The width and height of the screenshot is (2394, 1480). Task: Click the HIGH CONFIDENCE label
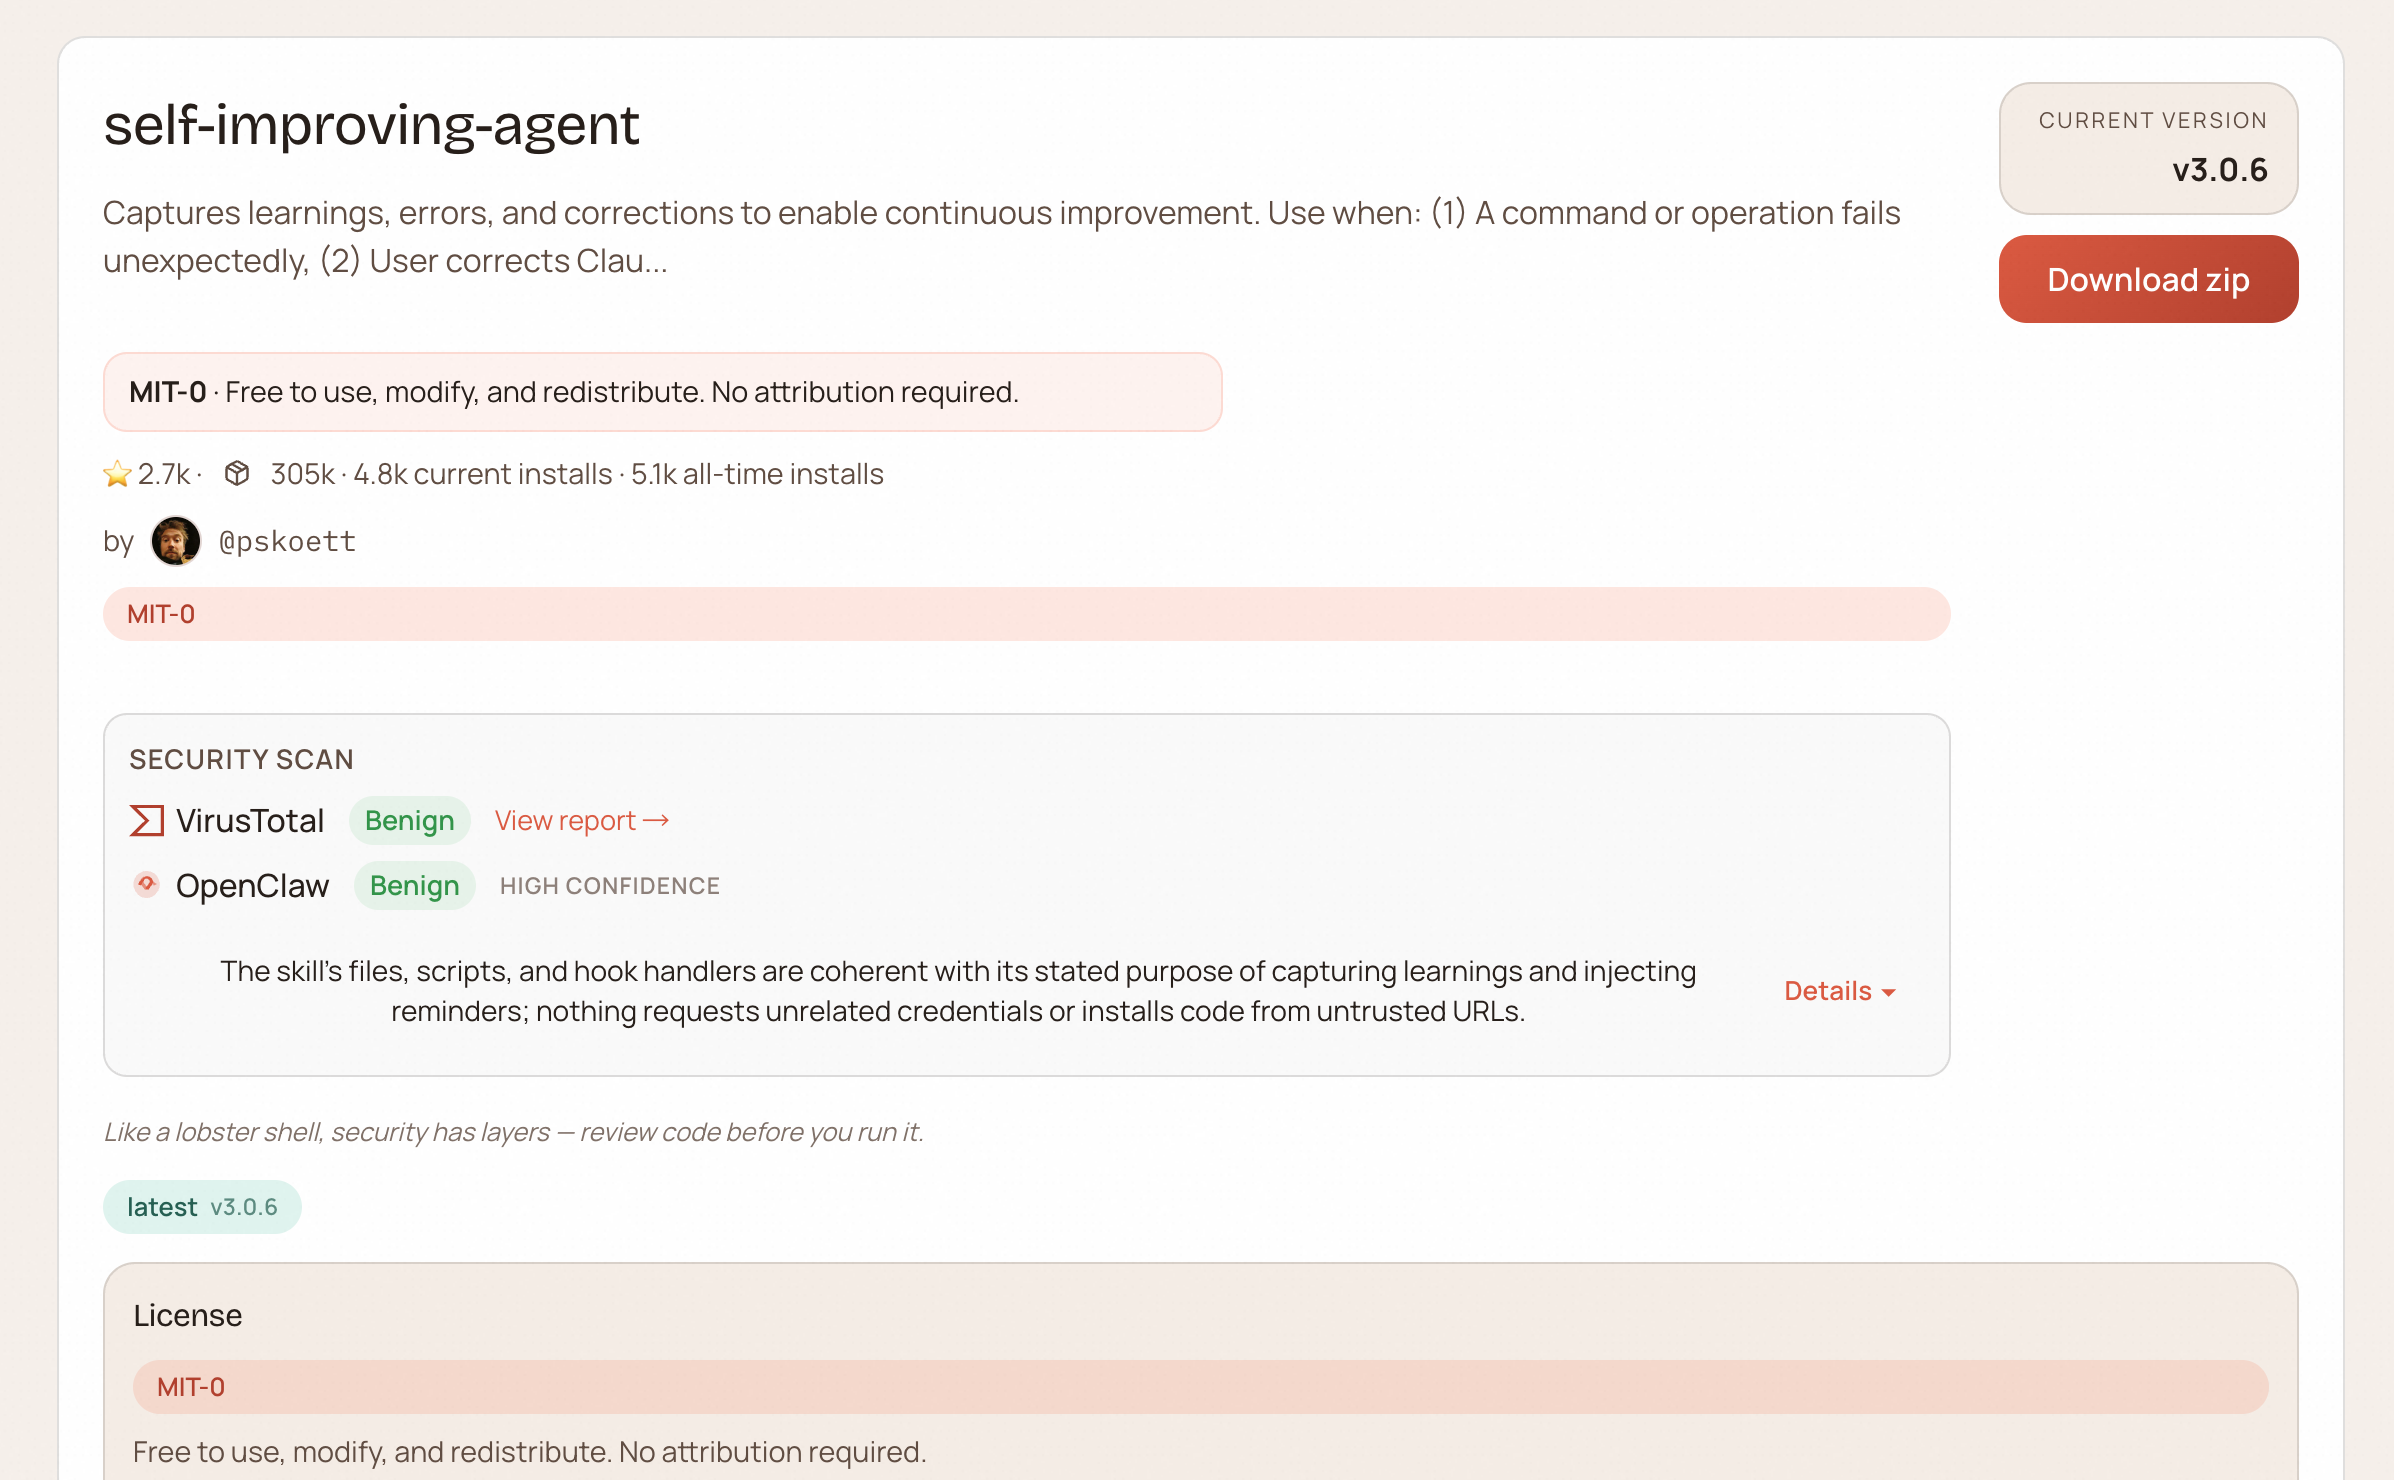609,885
